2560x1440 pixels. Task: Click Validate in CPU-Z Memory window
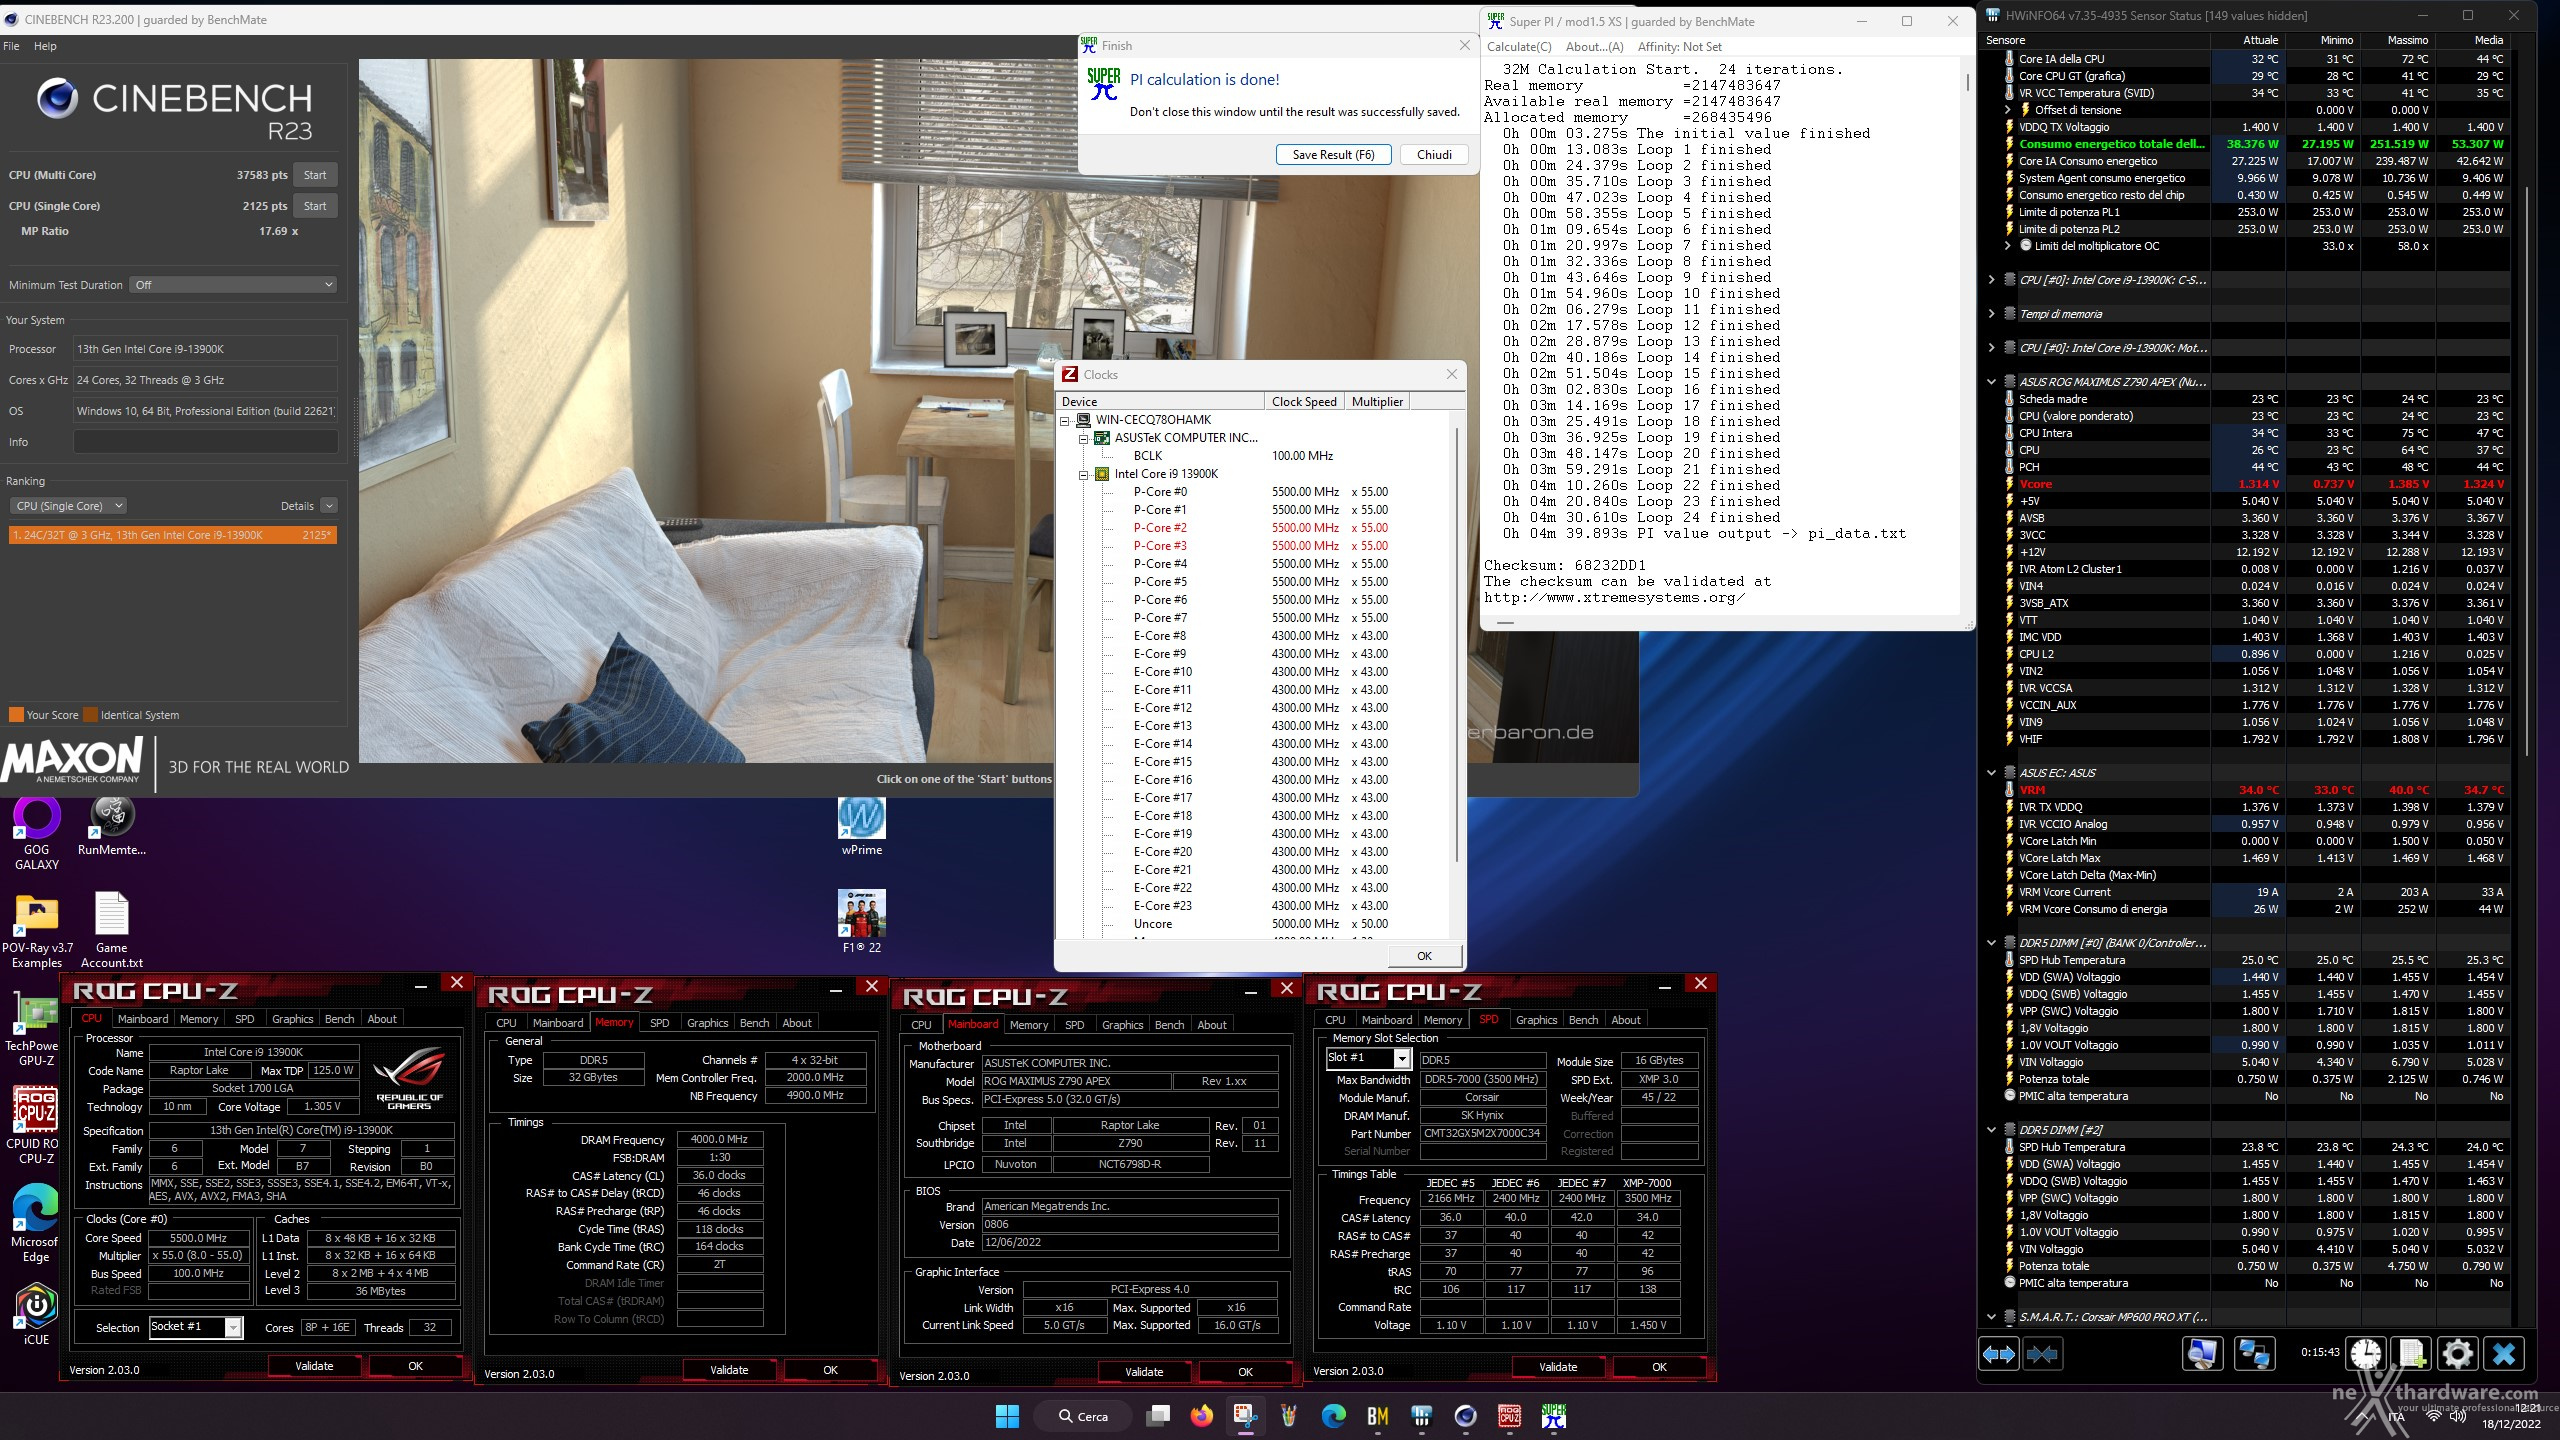click(x=729, y=1370)
